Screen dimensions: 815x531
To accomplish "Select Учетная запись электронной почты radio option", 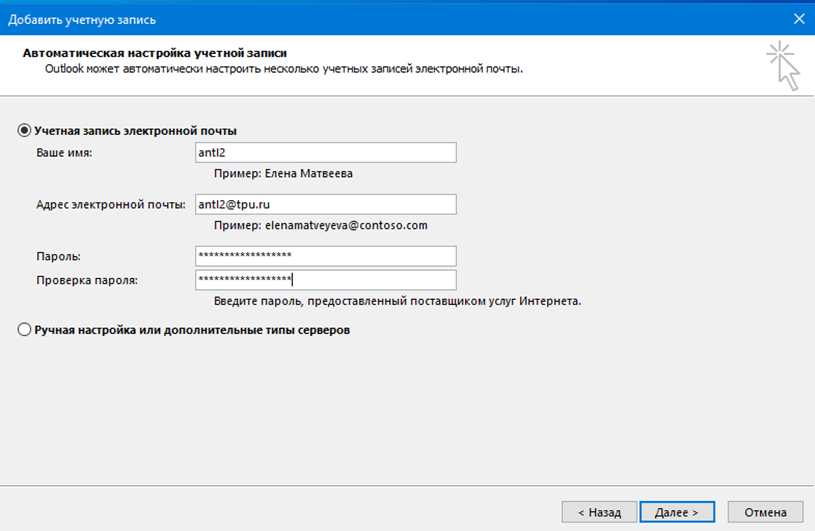I will 24,130.
